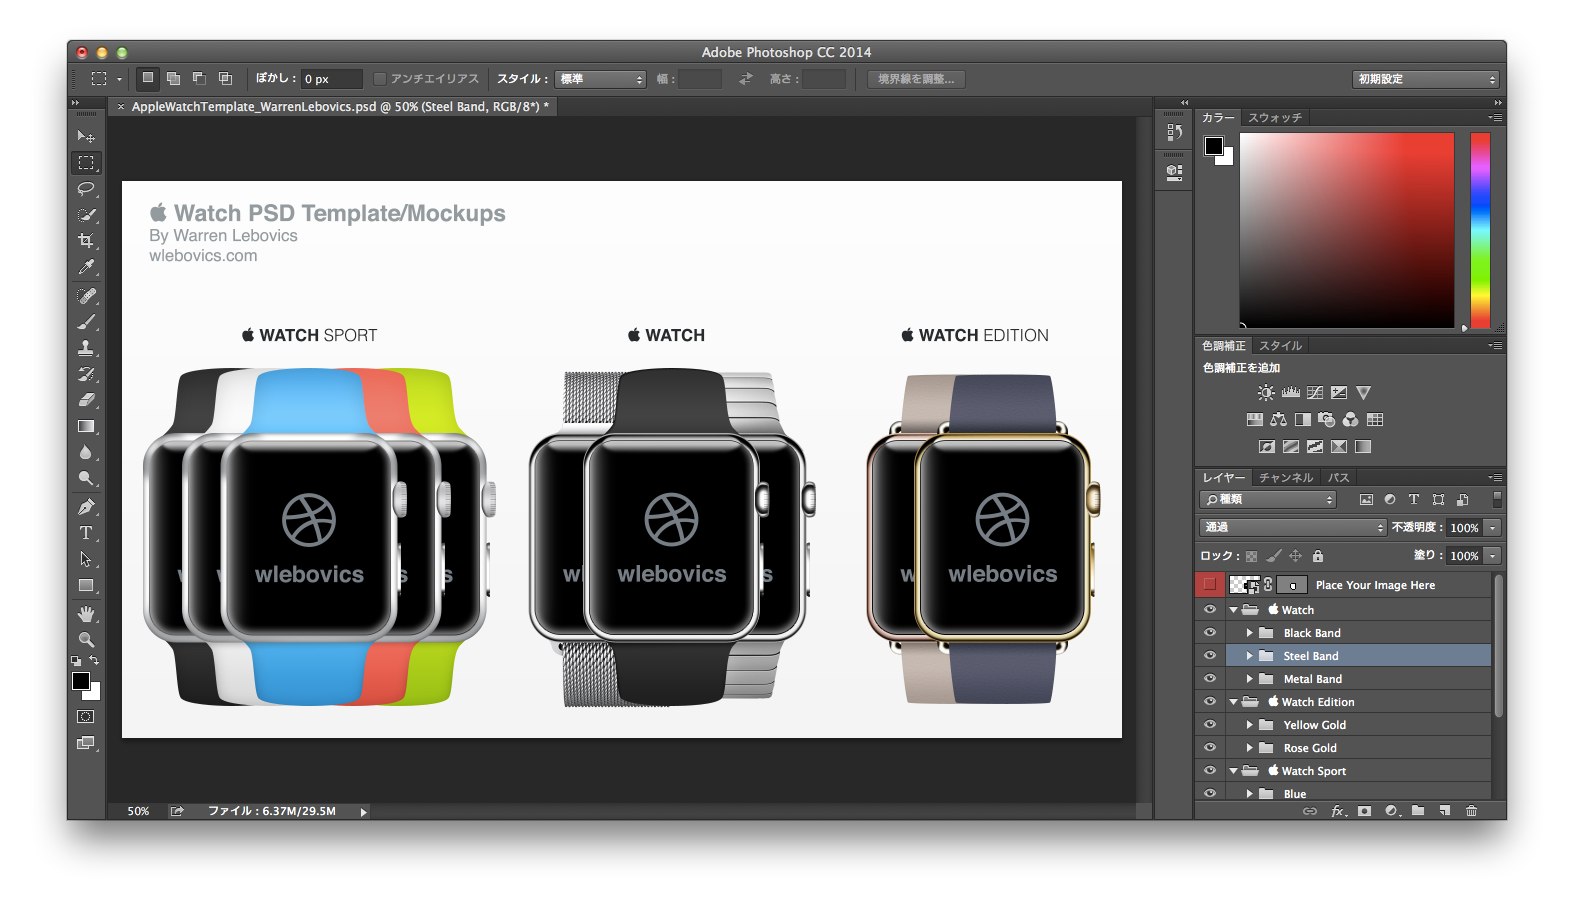Hide the Steel Band layer group

pyautogui.click(x=1210, y=656)
